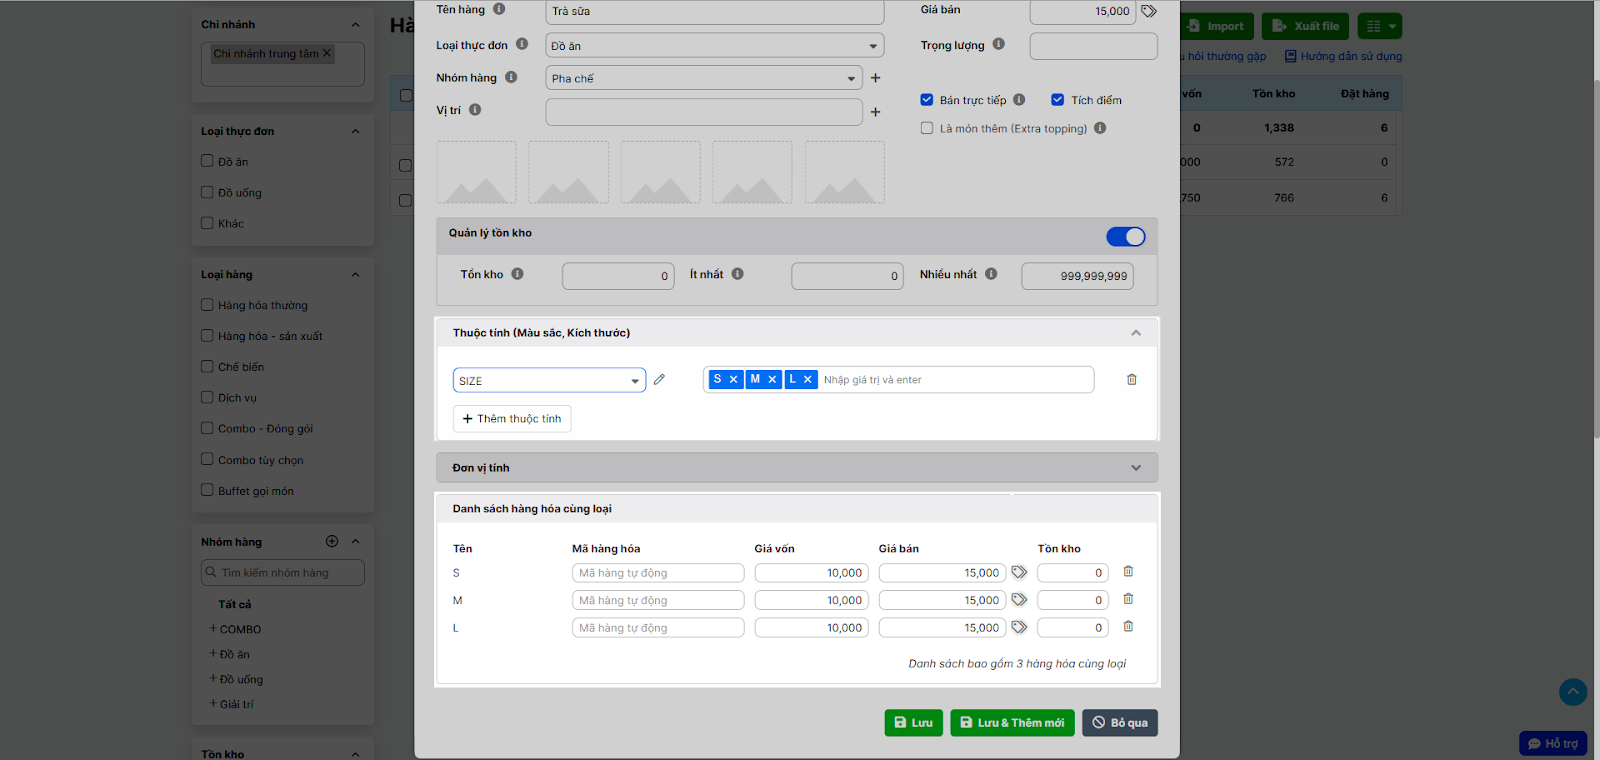Check the Đồ ăn filter under Loại thực đơn
This screenshot has height=760, width=1600.
coord(207,160)
